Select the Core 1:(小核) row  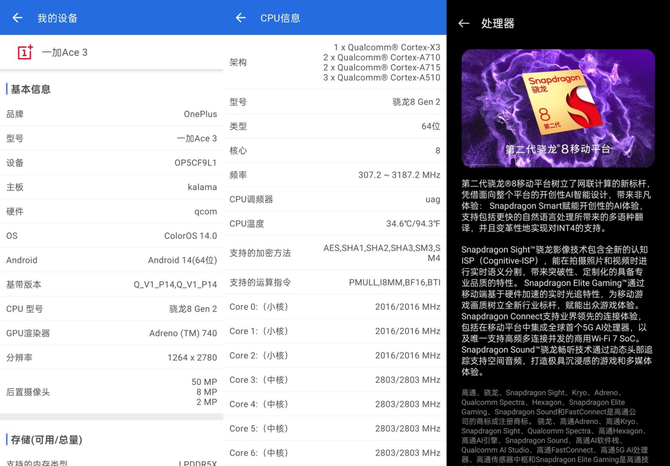click(335, 331)
